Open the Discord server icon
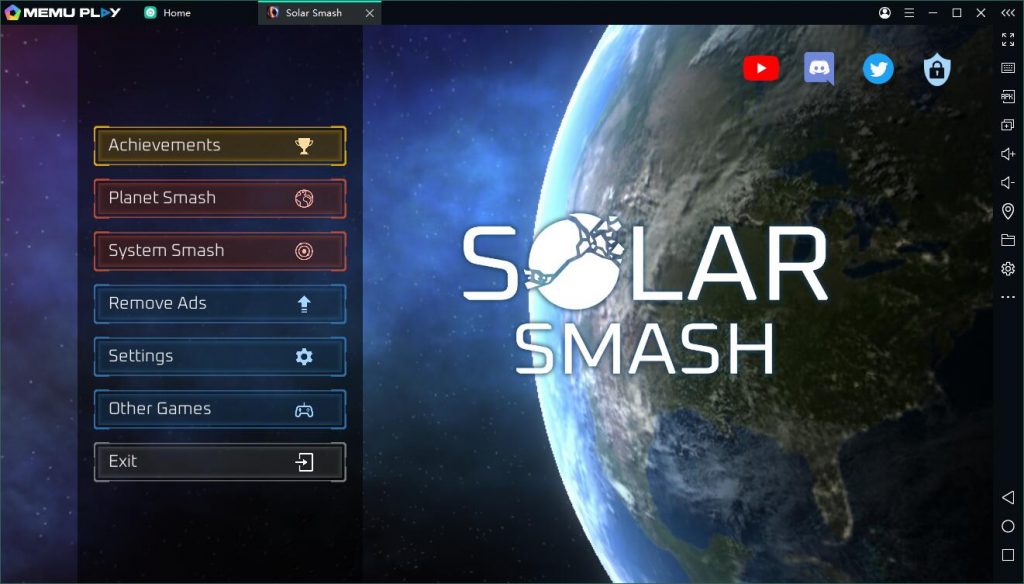Viewport: 1024px width, 584px height. 819,68
